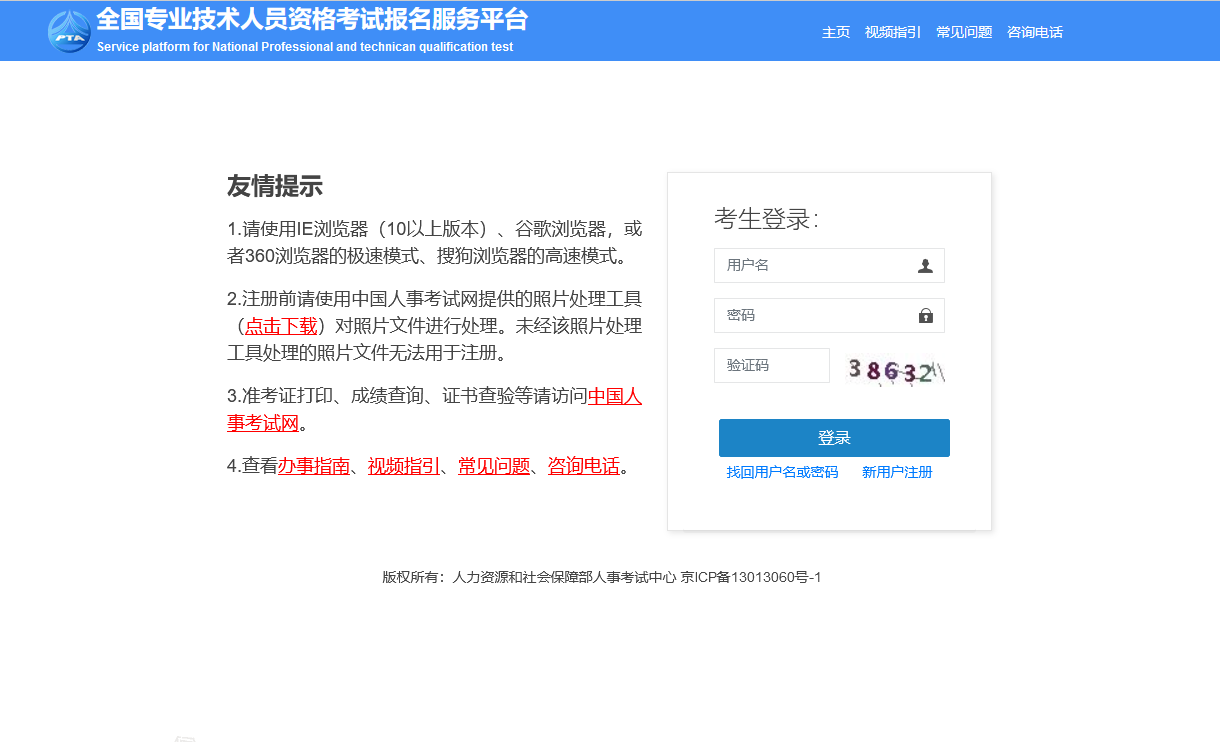Click the 登录 login button
1220x742 pixels.
(x=834, y=437)
